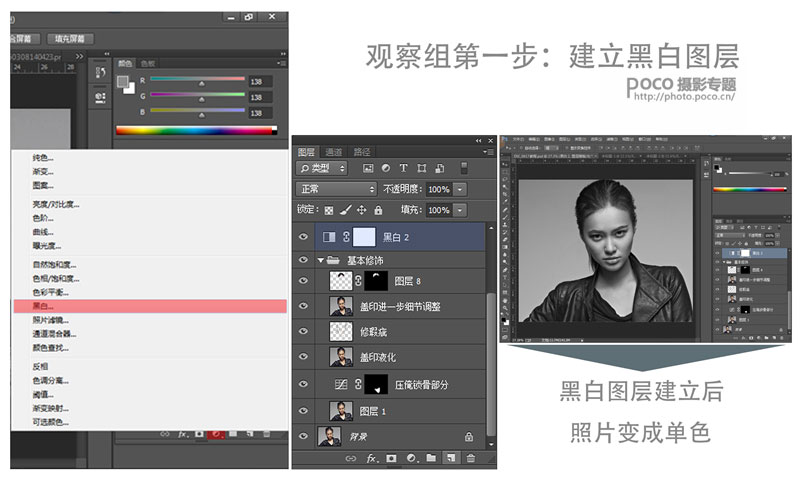Viewport: 800px width, 479px height.
Task: Create new layer icon
Action: point(451,458)
